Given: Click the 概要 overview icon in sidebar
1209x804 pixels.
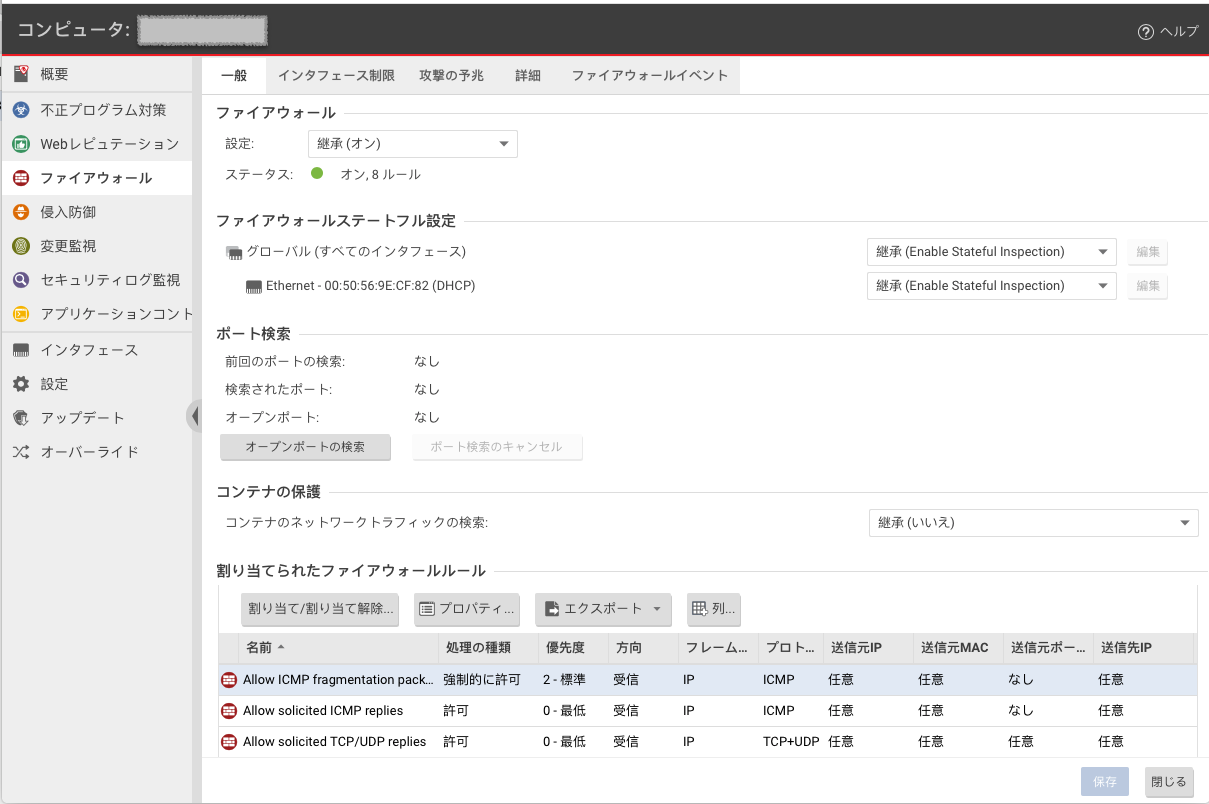Looking at the screenshot, I should (x=21, y=74).
